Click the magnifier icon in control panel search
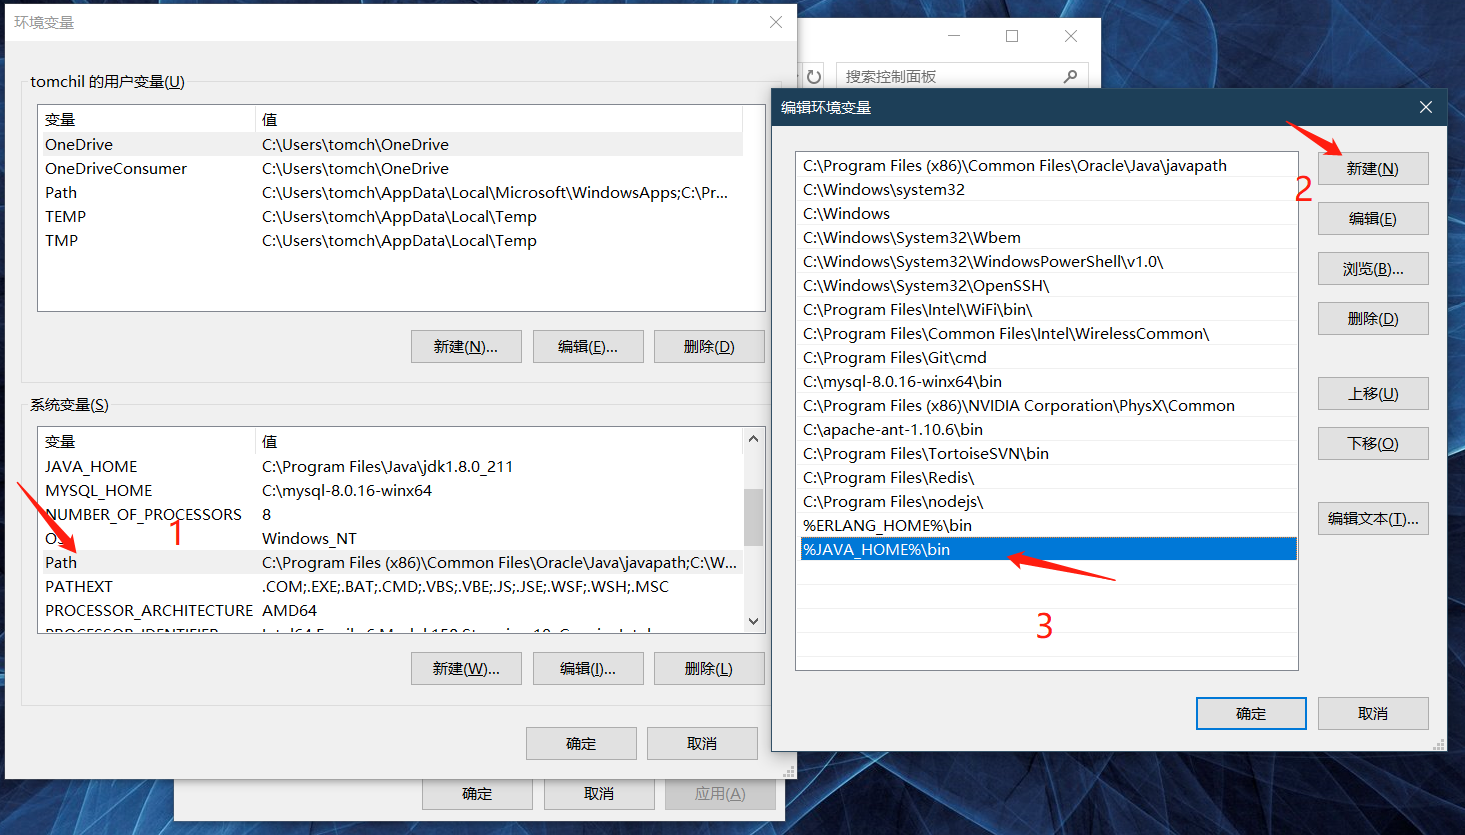 tap(1070, 77)
